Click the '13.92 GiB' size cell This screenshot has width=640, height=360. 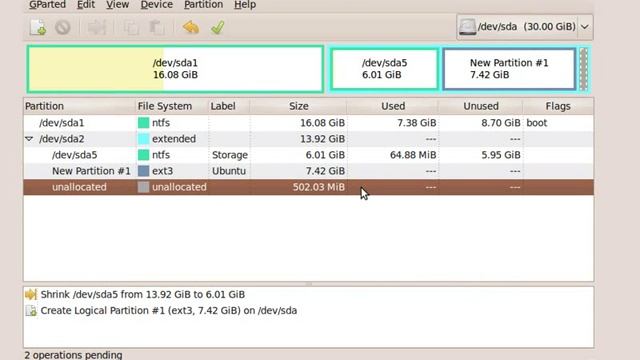322,139
